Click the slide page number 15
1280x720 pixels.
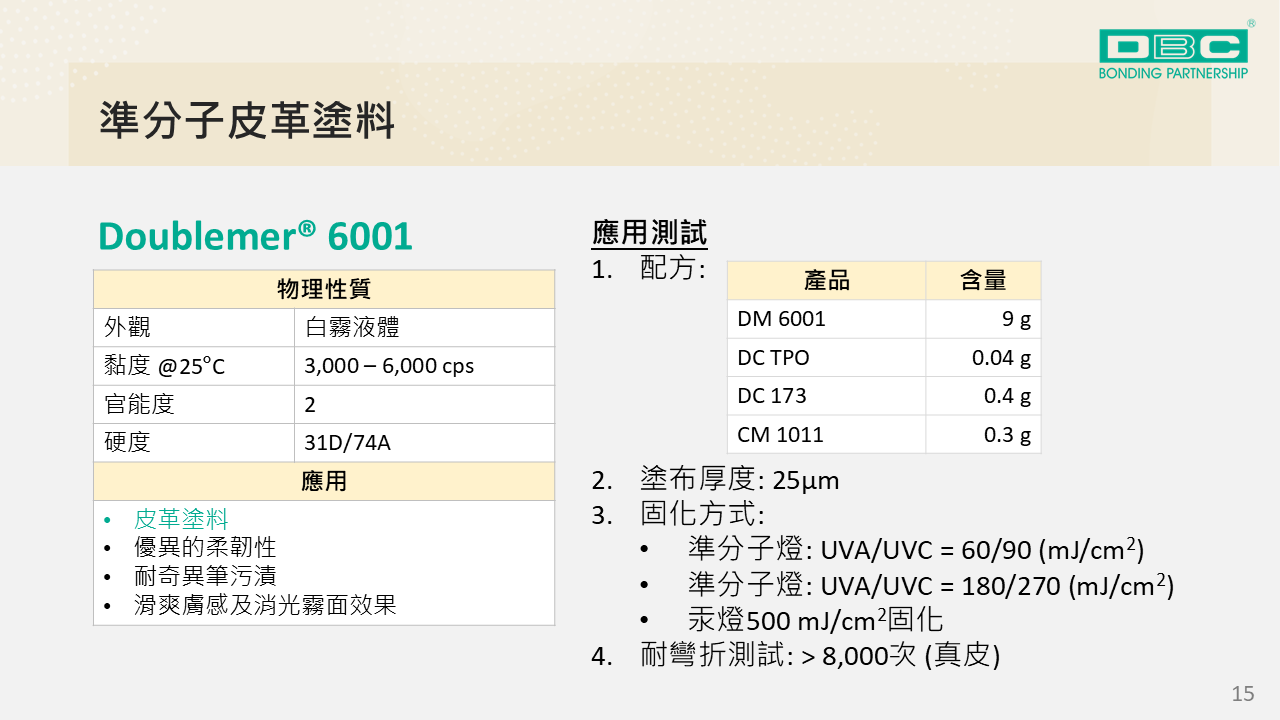(x=1242, y=694)
